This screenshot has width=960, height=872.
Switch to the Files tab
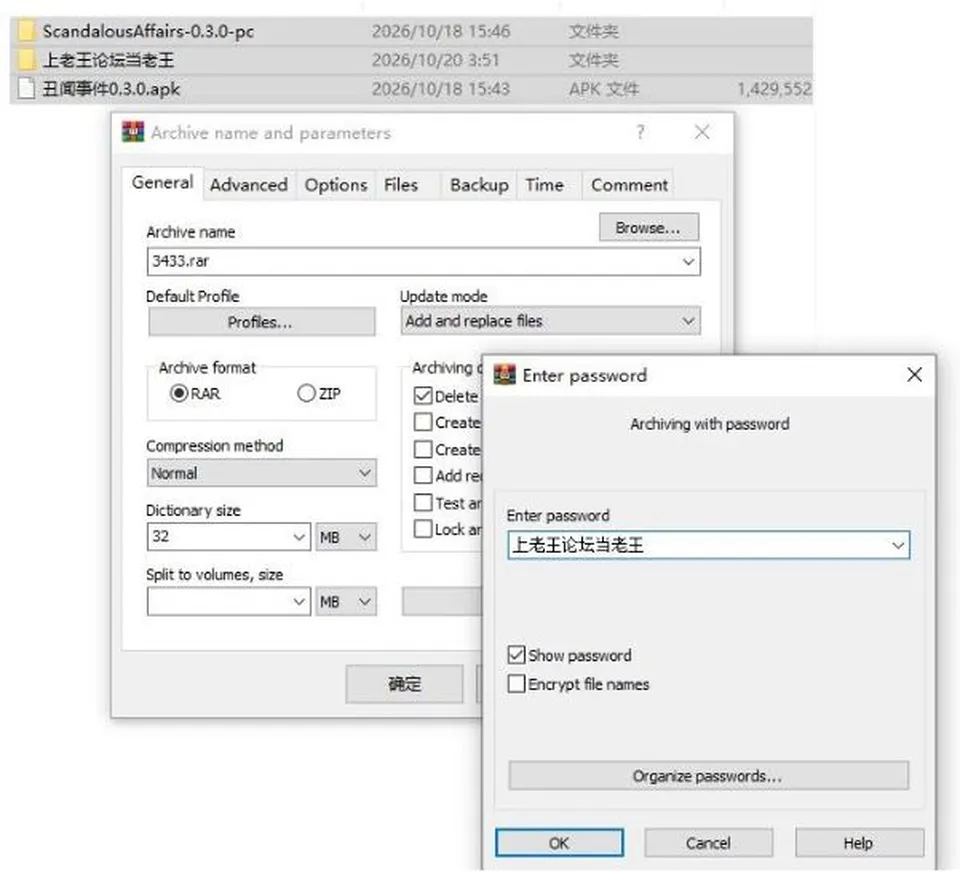point(401,185)
